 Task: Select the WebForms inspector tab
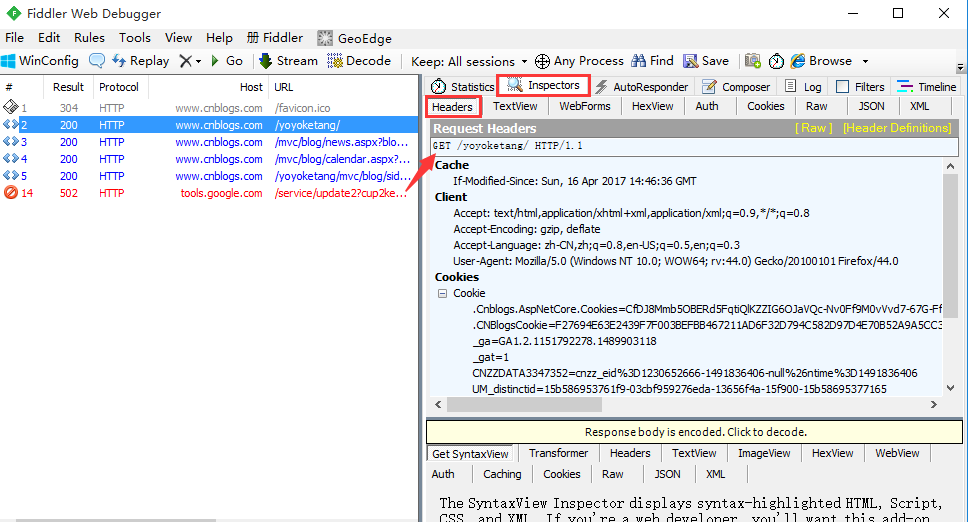585,106
